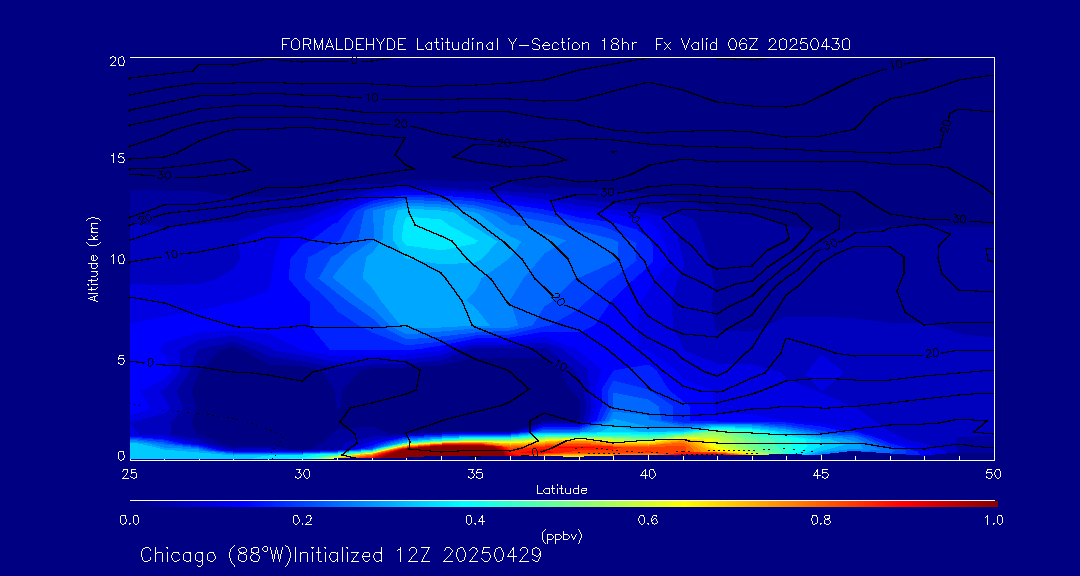This screenshot has height=576, width=1080.
Task: Click the latitude axis tick label 35
Action: point(475,473)
